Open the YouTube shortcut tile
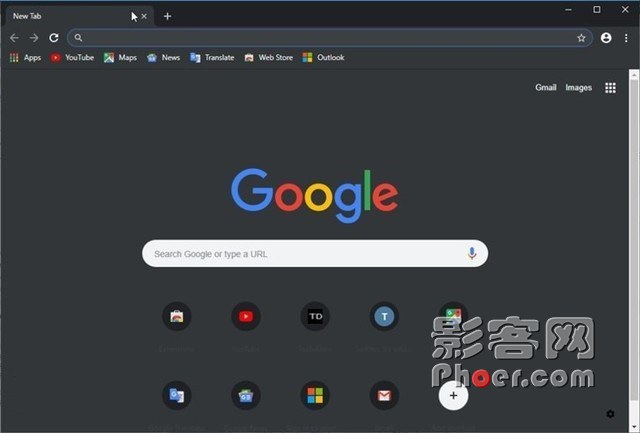The width and height of the screenshot is (640, 433). tap(246, 316)
